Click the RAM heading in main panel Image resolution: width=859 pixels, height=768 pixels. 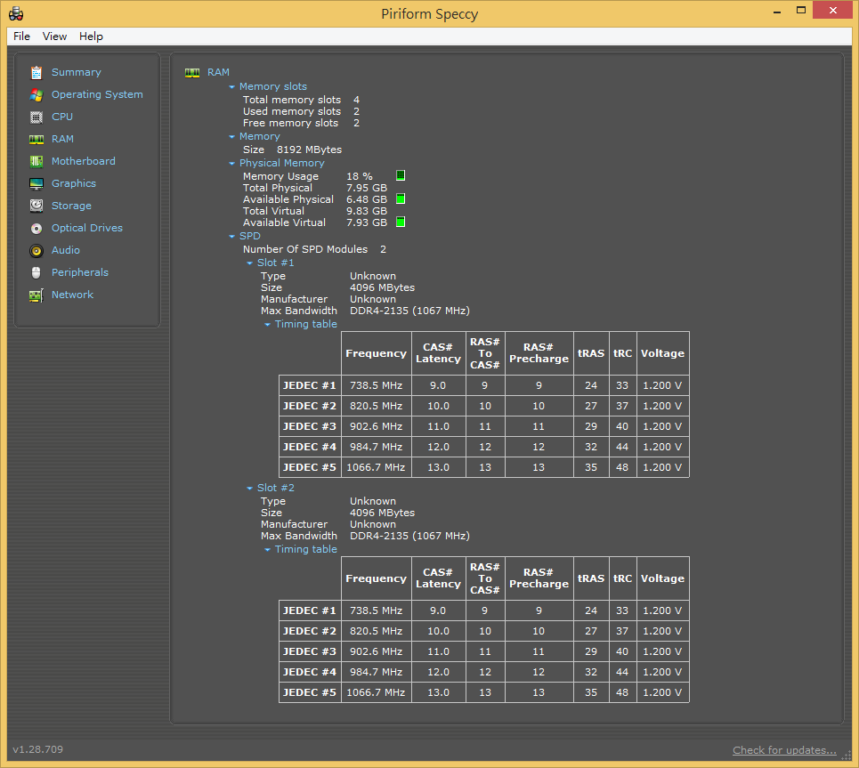[218, 72]
